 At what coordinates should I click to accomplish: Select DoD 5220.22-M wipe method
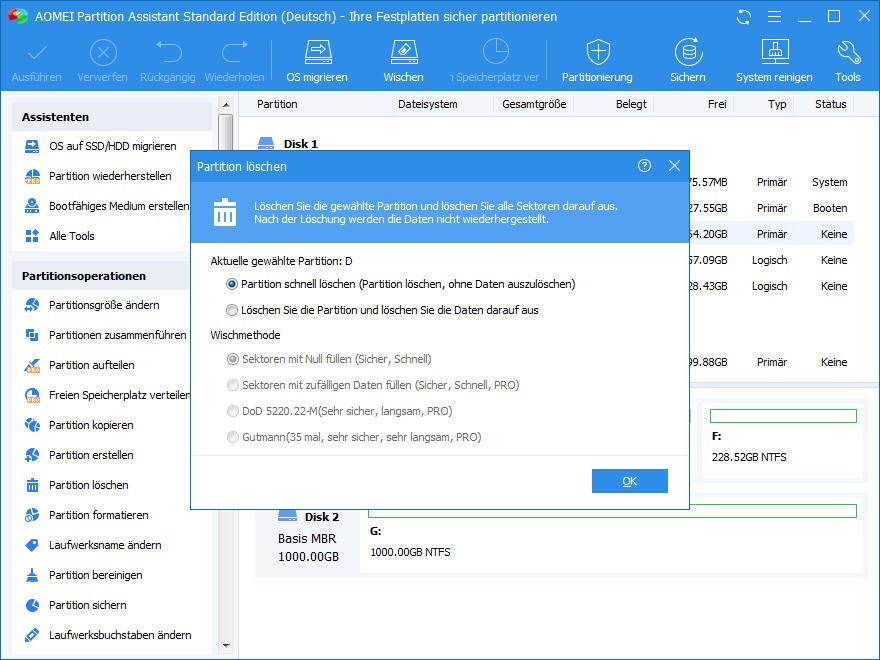232,411
